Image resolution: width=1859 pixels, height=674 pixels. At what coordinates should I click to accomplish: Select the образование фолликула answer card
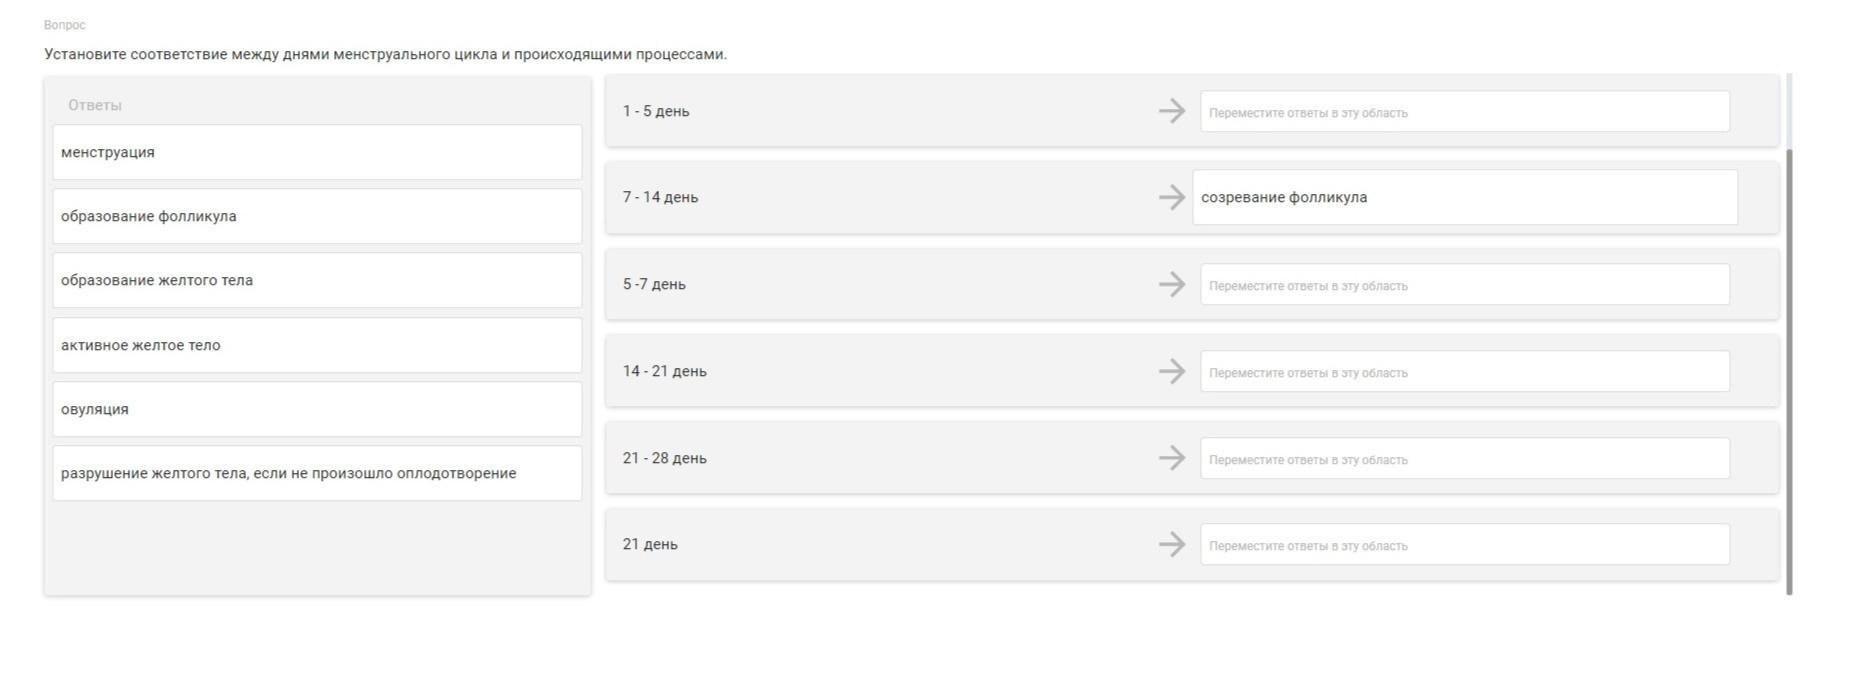click(317, 216)
